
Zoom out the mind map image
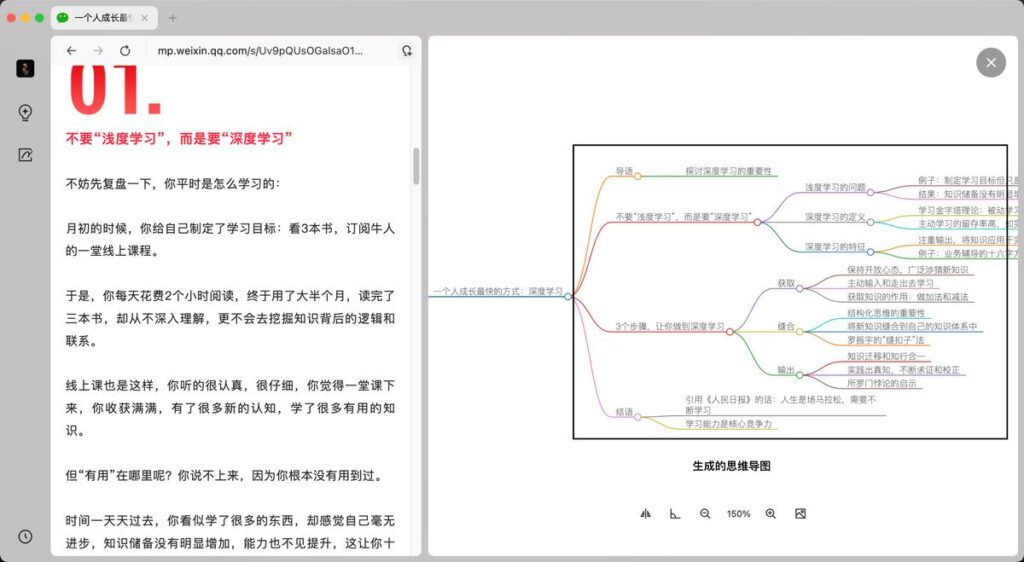(705, 513)
